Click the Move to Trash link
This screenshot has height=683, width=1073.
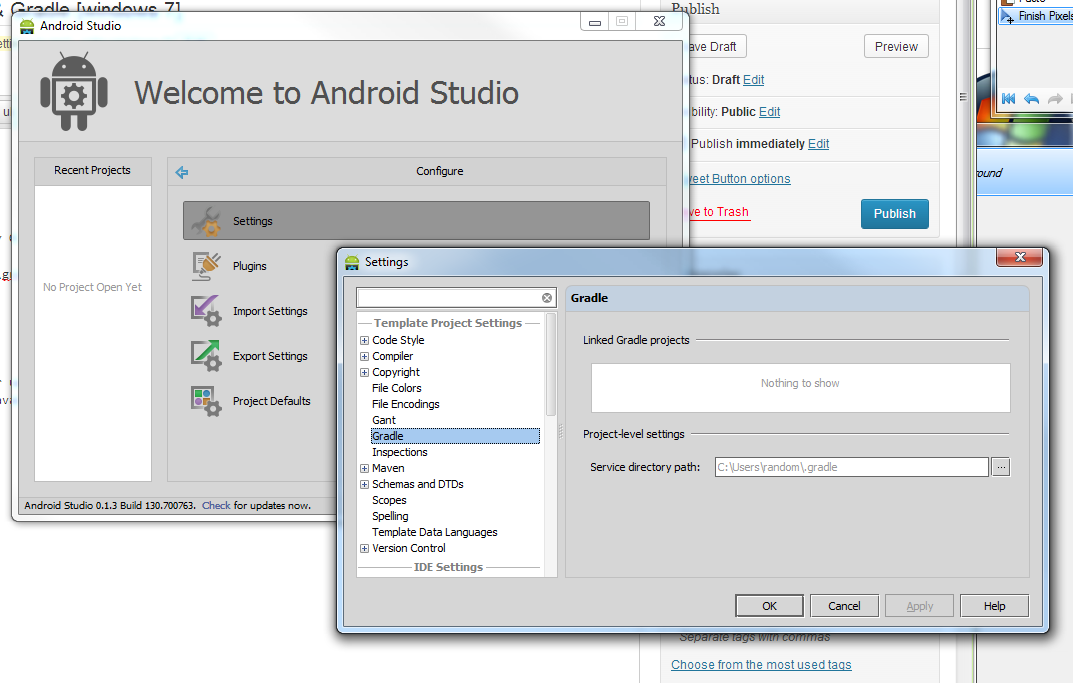point(719,212)
